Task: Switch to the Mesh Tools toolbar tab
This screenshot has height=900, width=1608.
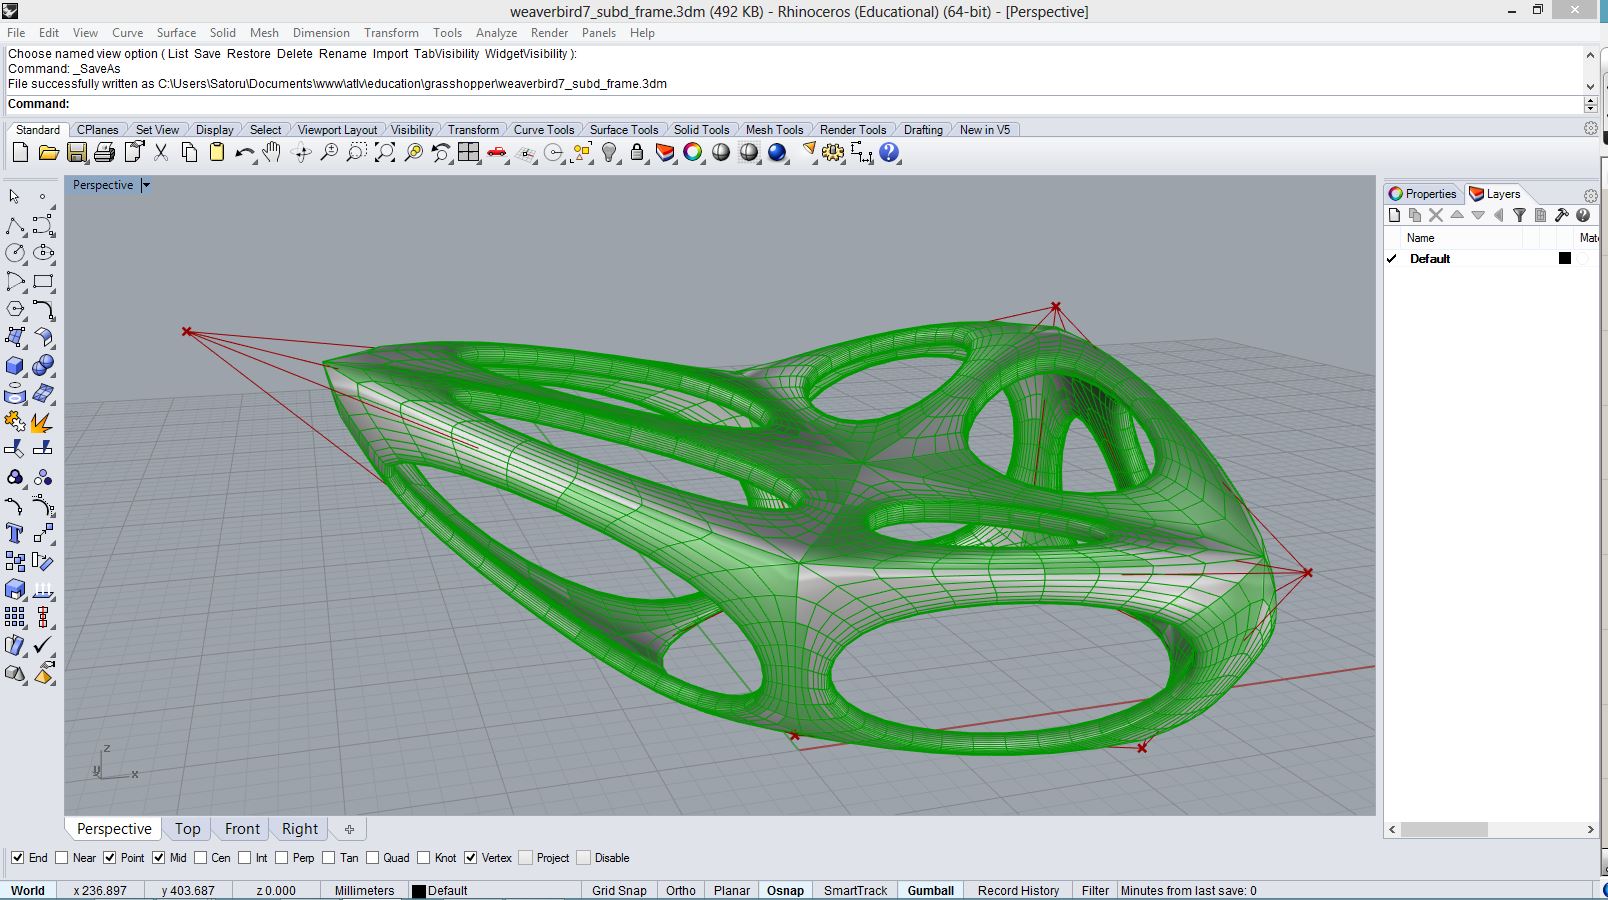Action: coord(774,130)
